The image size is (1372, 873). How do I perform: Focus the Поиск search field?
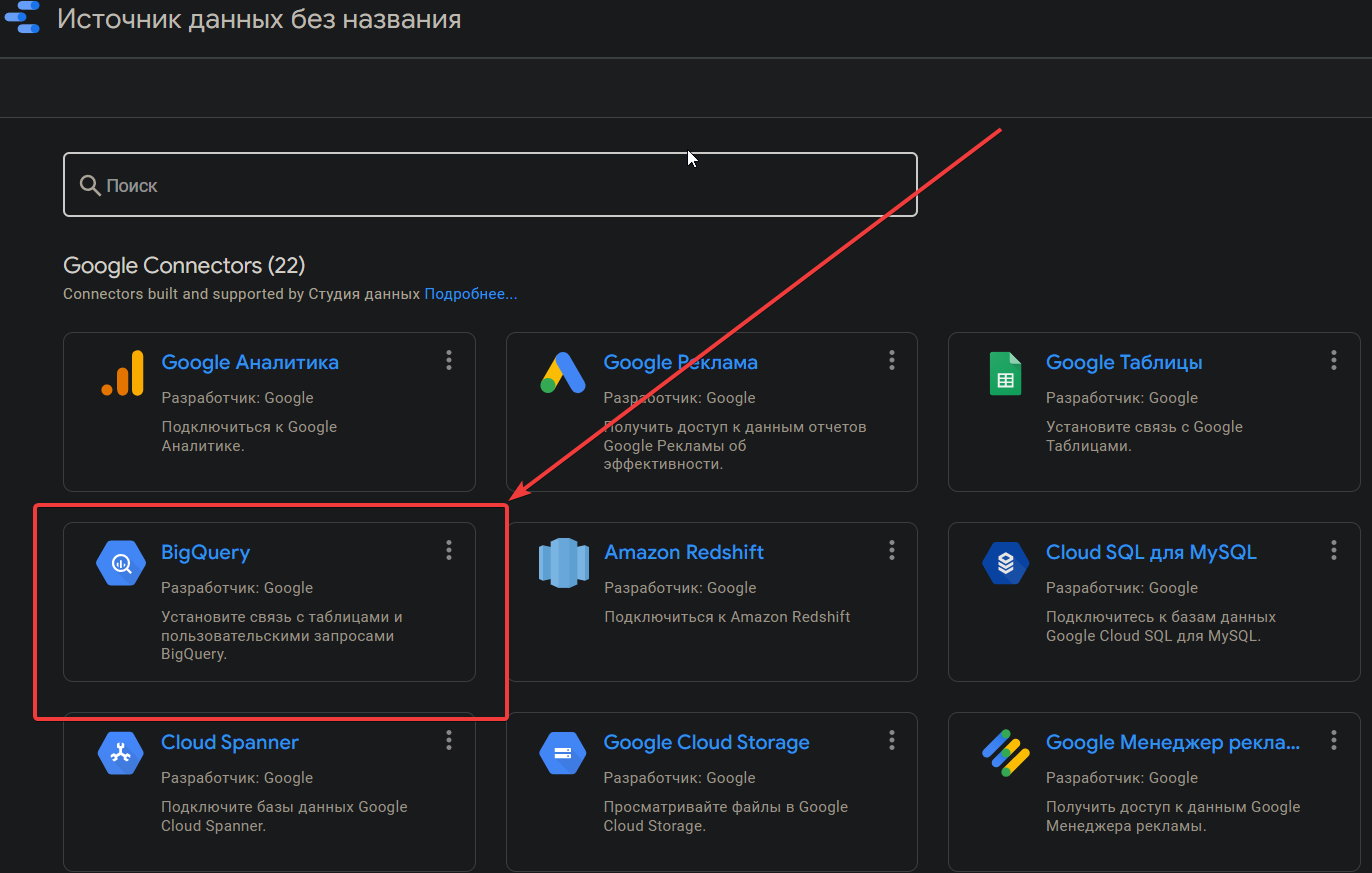pyautogui.click(x=490, y=185)
